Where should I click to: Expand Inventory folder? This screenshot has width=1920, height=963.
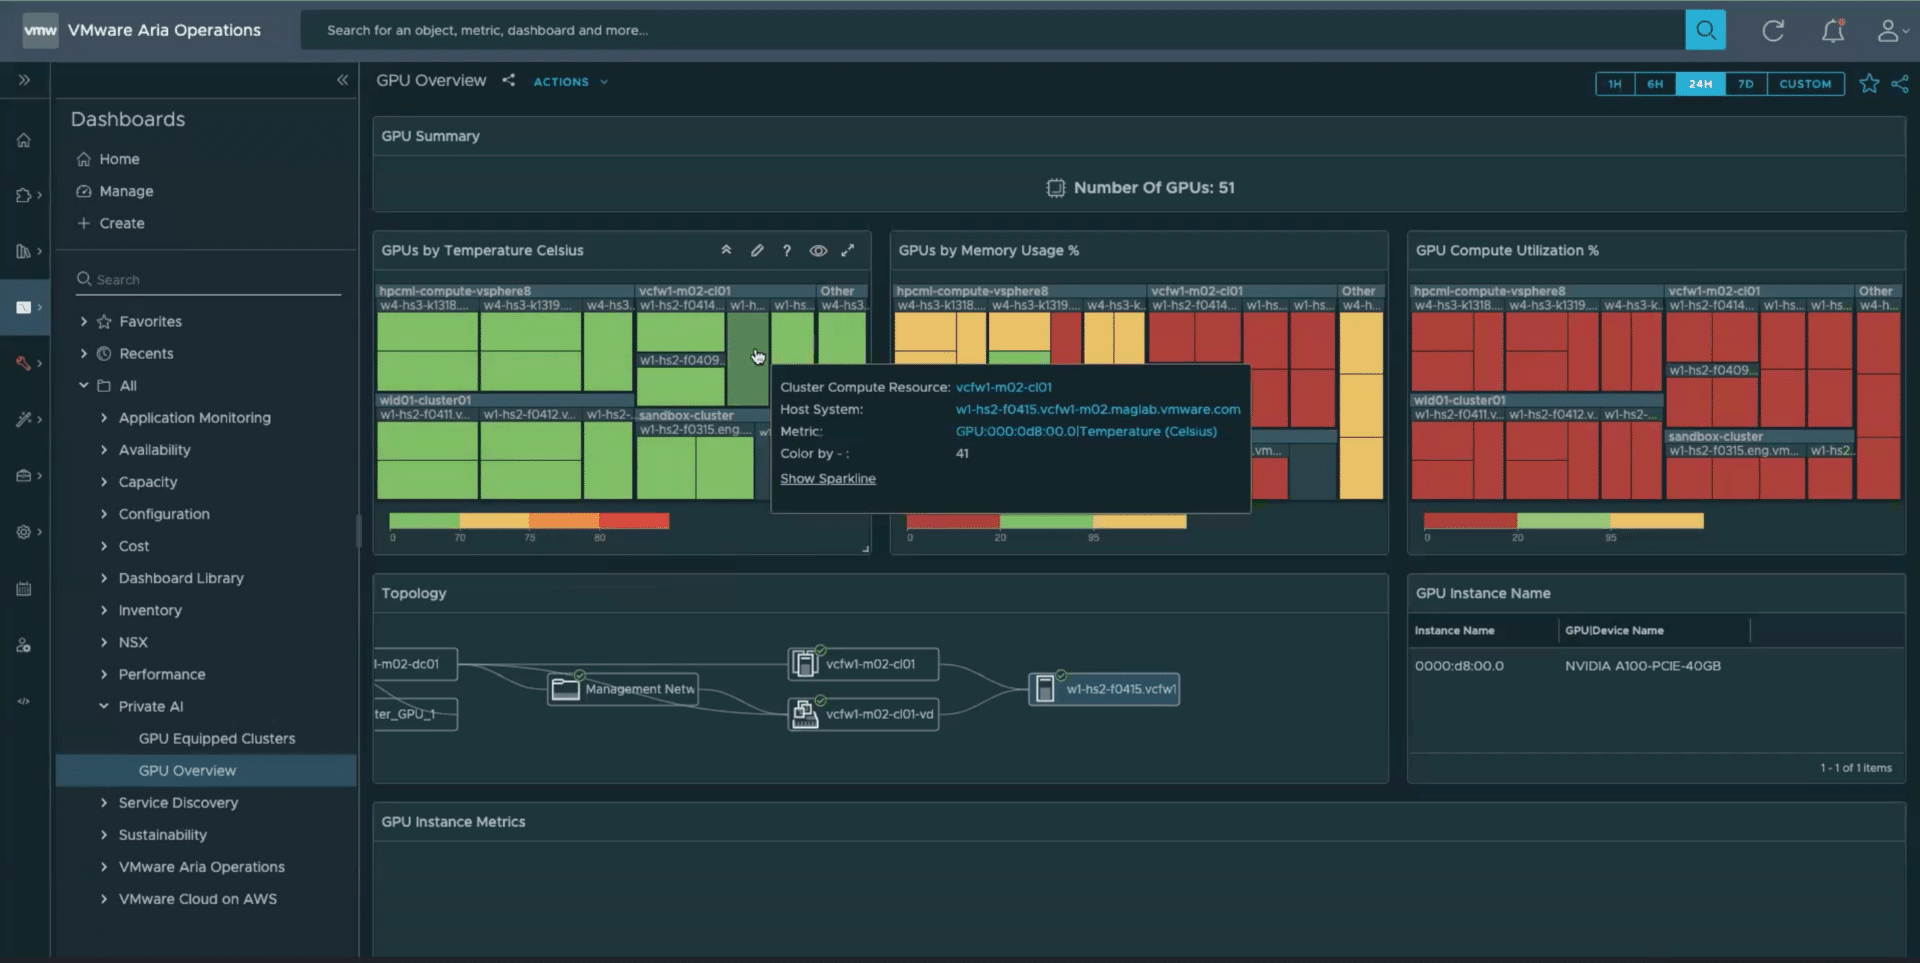tap(104, 610)
